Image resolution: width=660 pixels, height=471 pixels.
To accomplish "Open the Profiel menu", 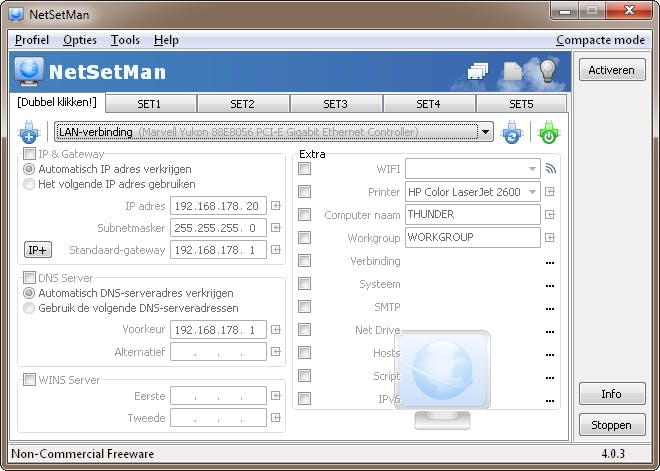I will coord(32,40).
